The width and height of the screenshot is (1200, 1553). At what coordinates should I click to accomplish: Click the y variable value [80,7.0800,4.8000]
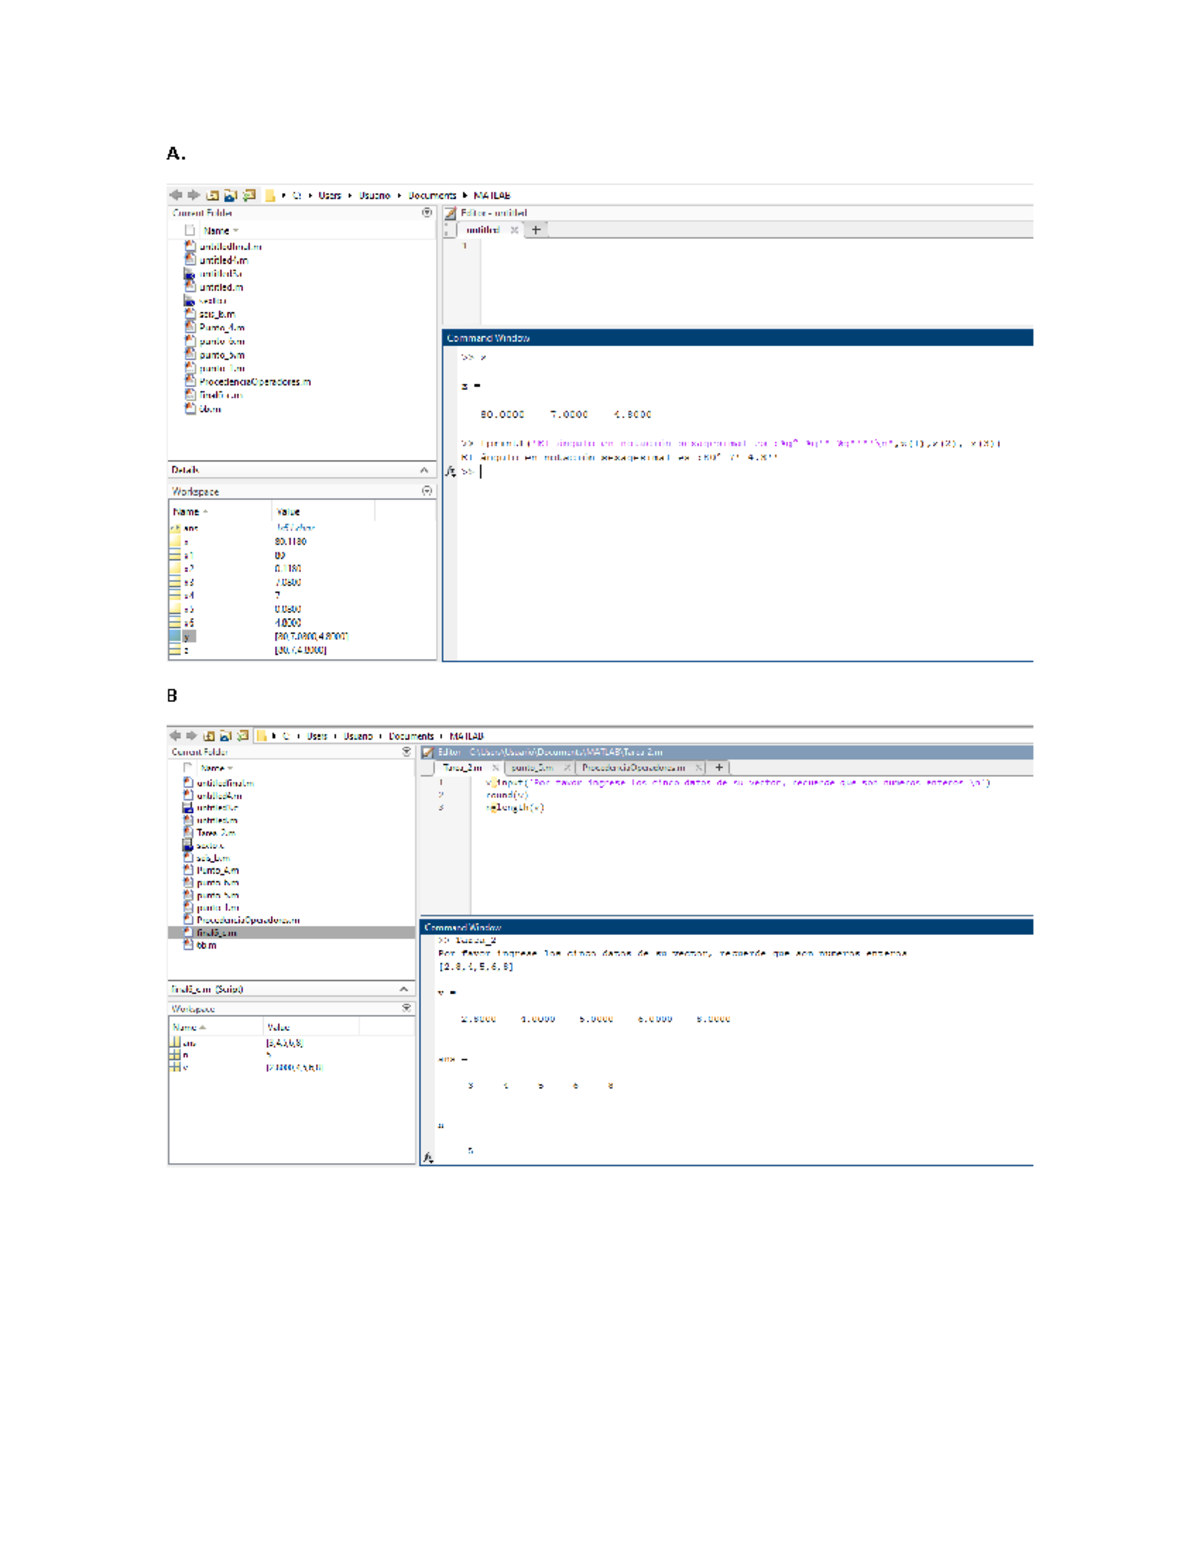311,637
